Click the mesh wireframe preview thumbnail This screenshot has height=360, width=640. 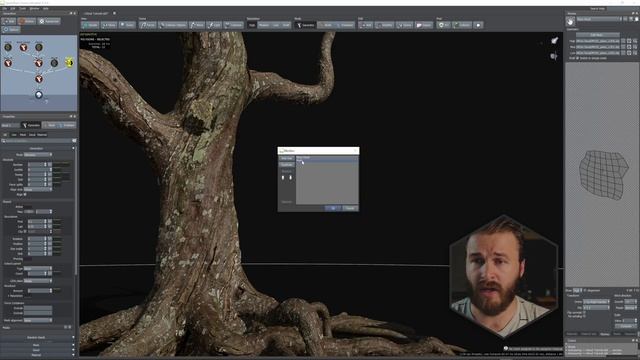pyautogui.click(x=603, y=175)
